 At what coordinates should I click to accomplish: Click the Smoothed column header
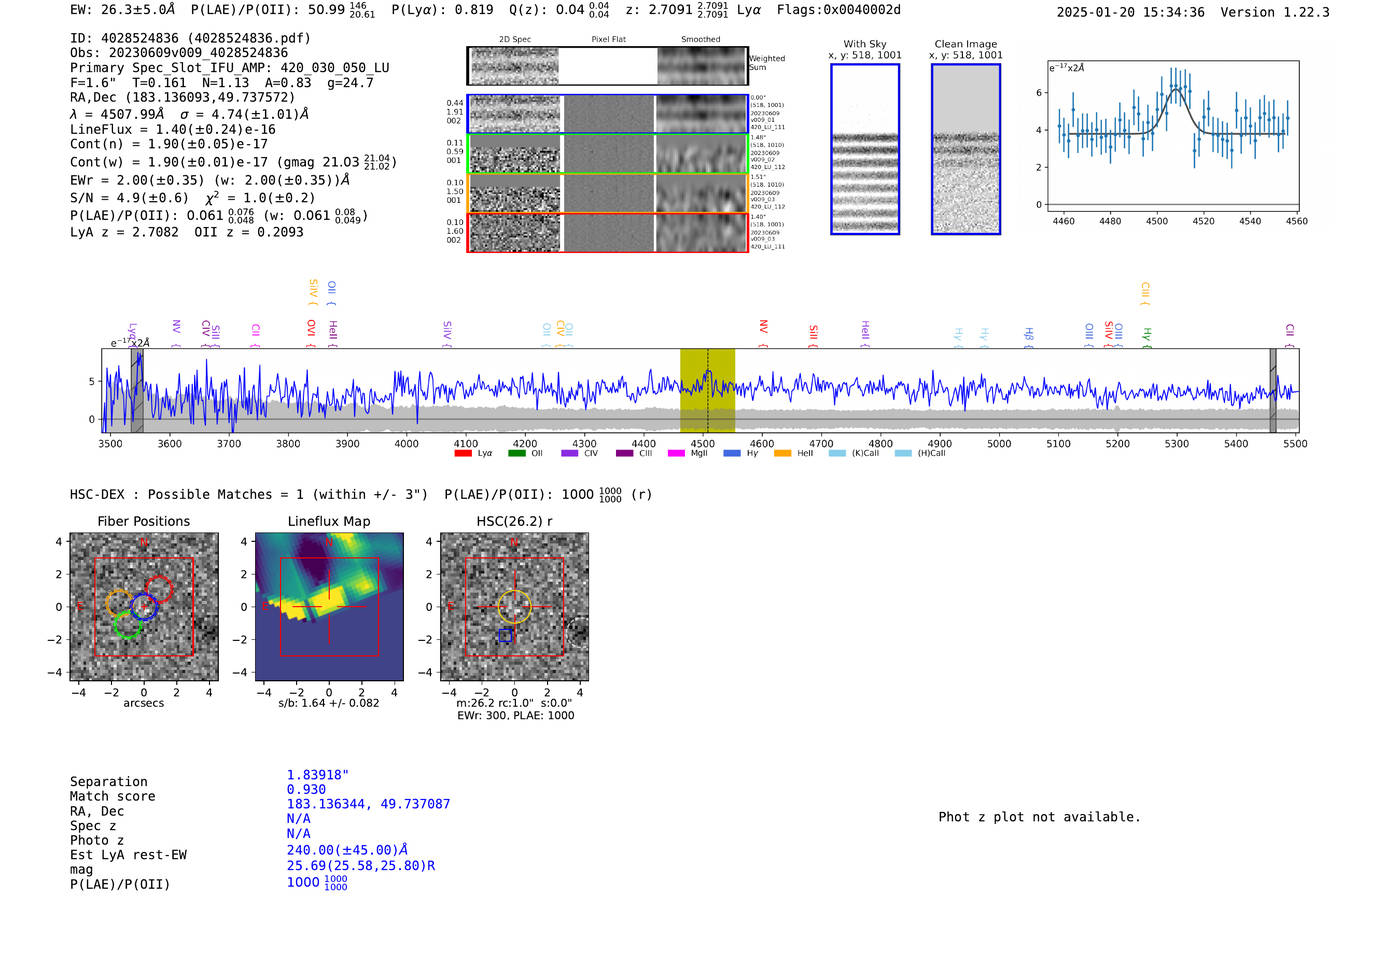701,40
